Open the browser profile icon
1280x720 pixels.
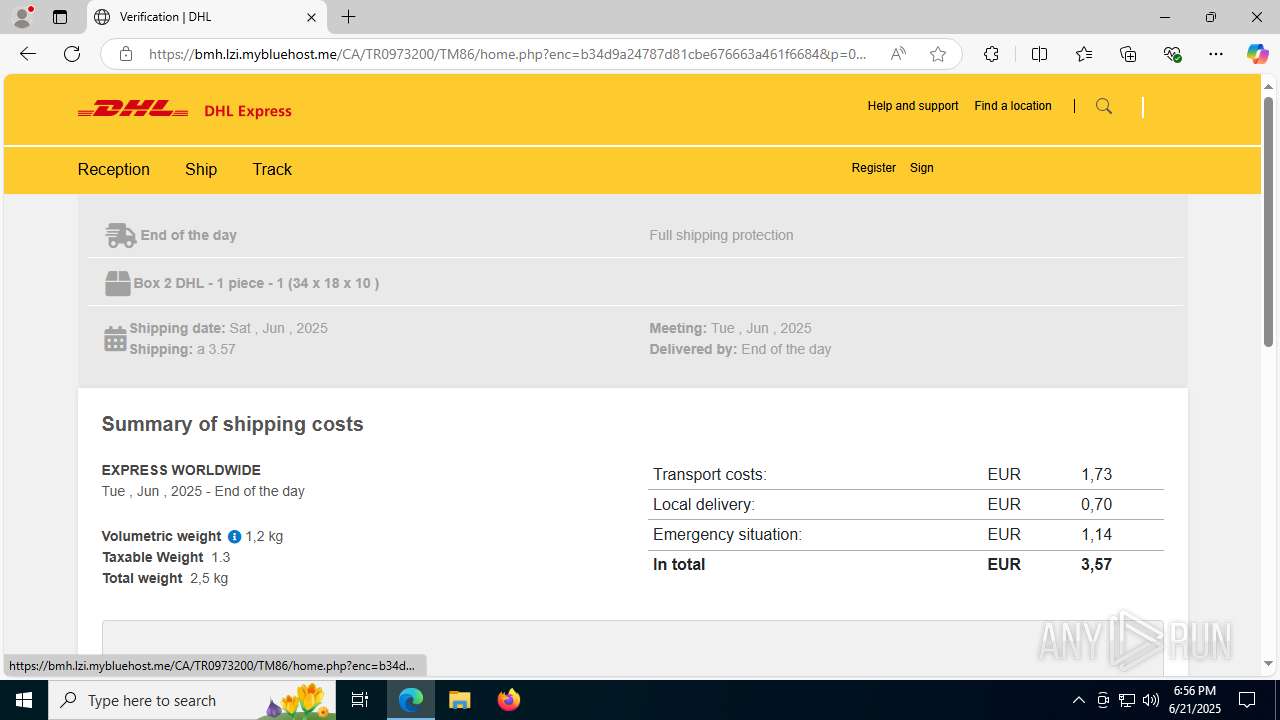pos(21,17)
